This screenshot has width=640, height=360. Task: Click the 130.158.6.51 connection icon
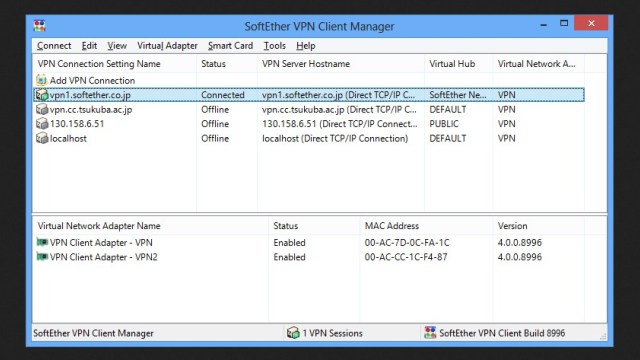(x=42, y=124)
